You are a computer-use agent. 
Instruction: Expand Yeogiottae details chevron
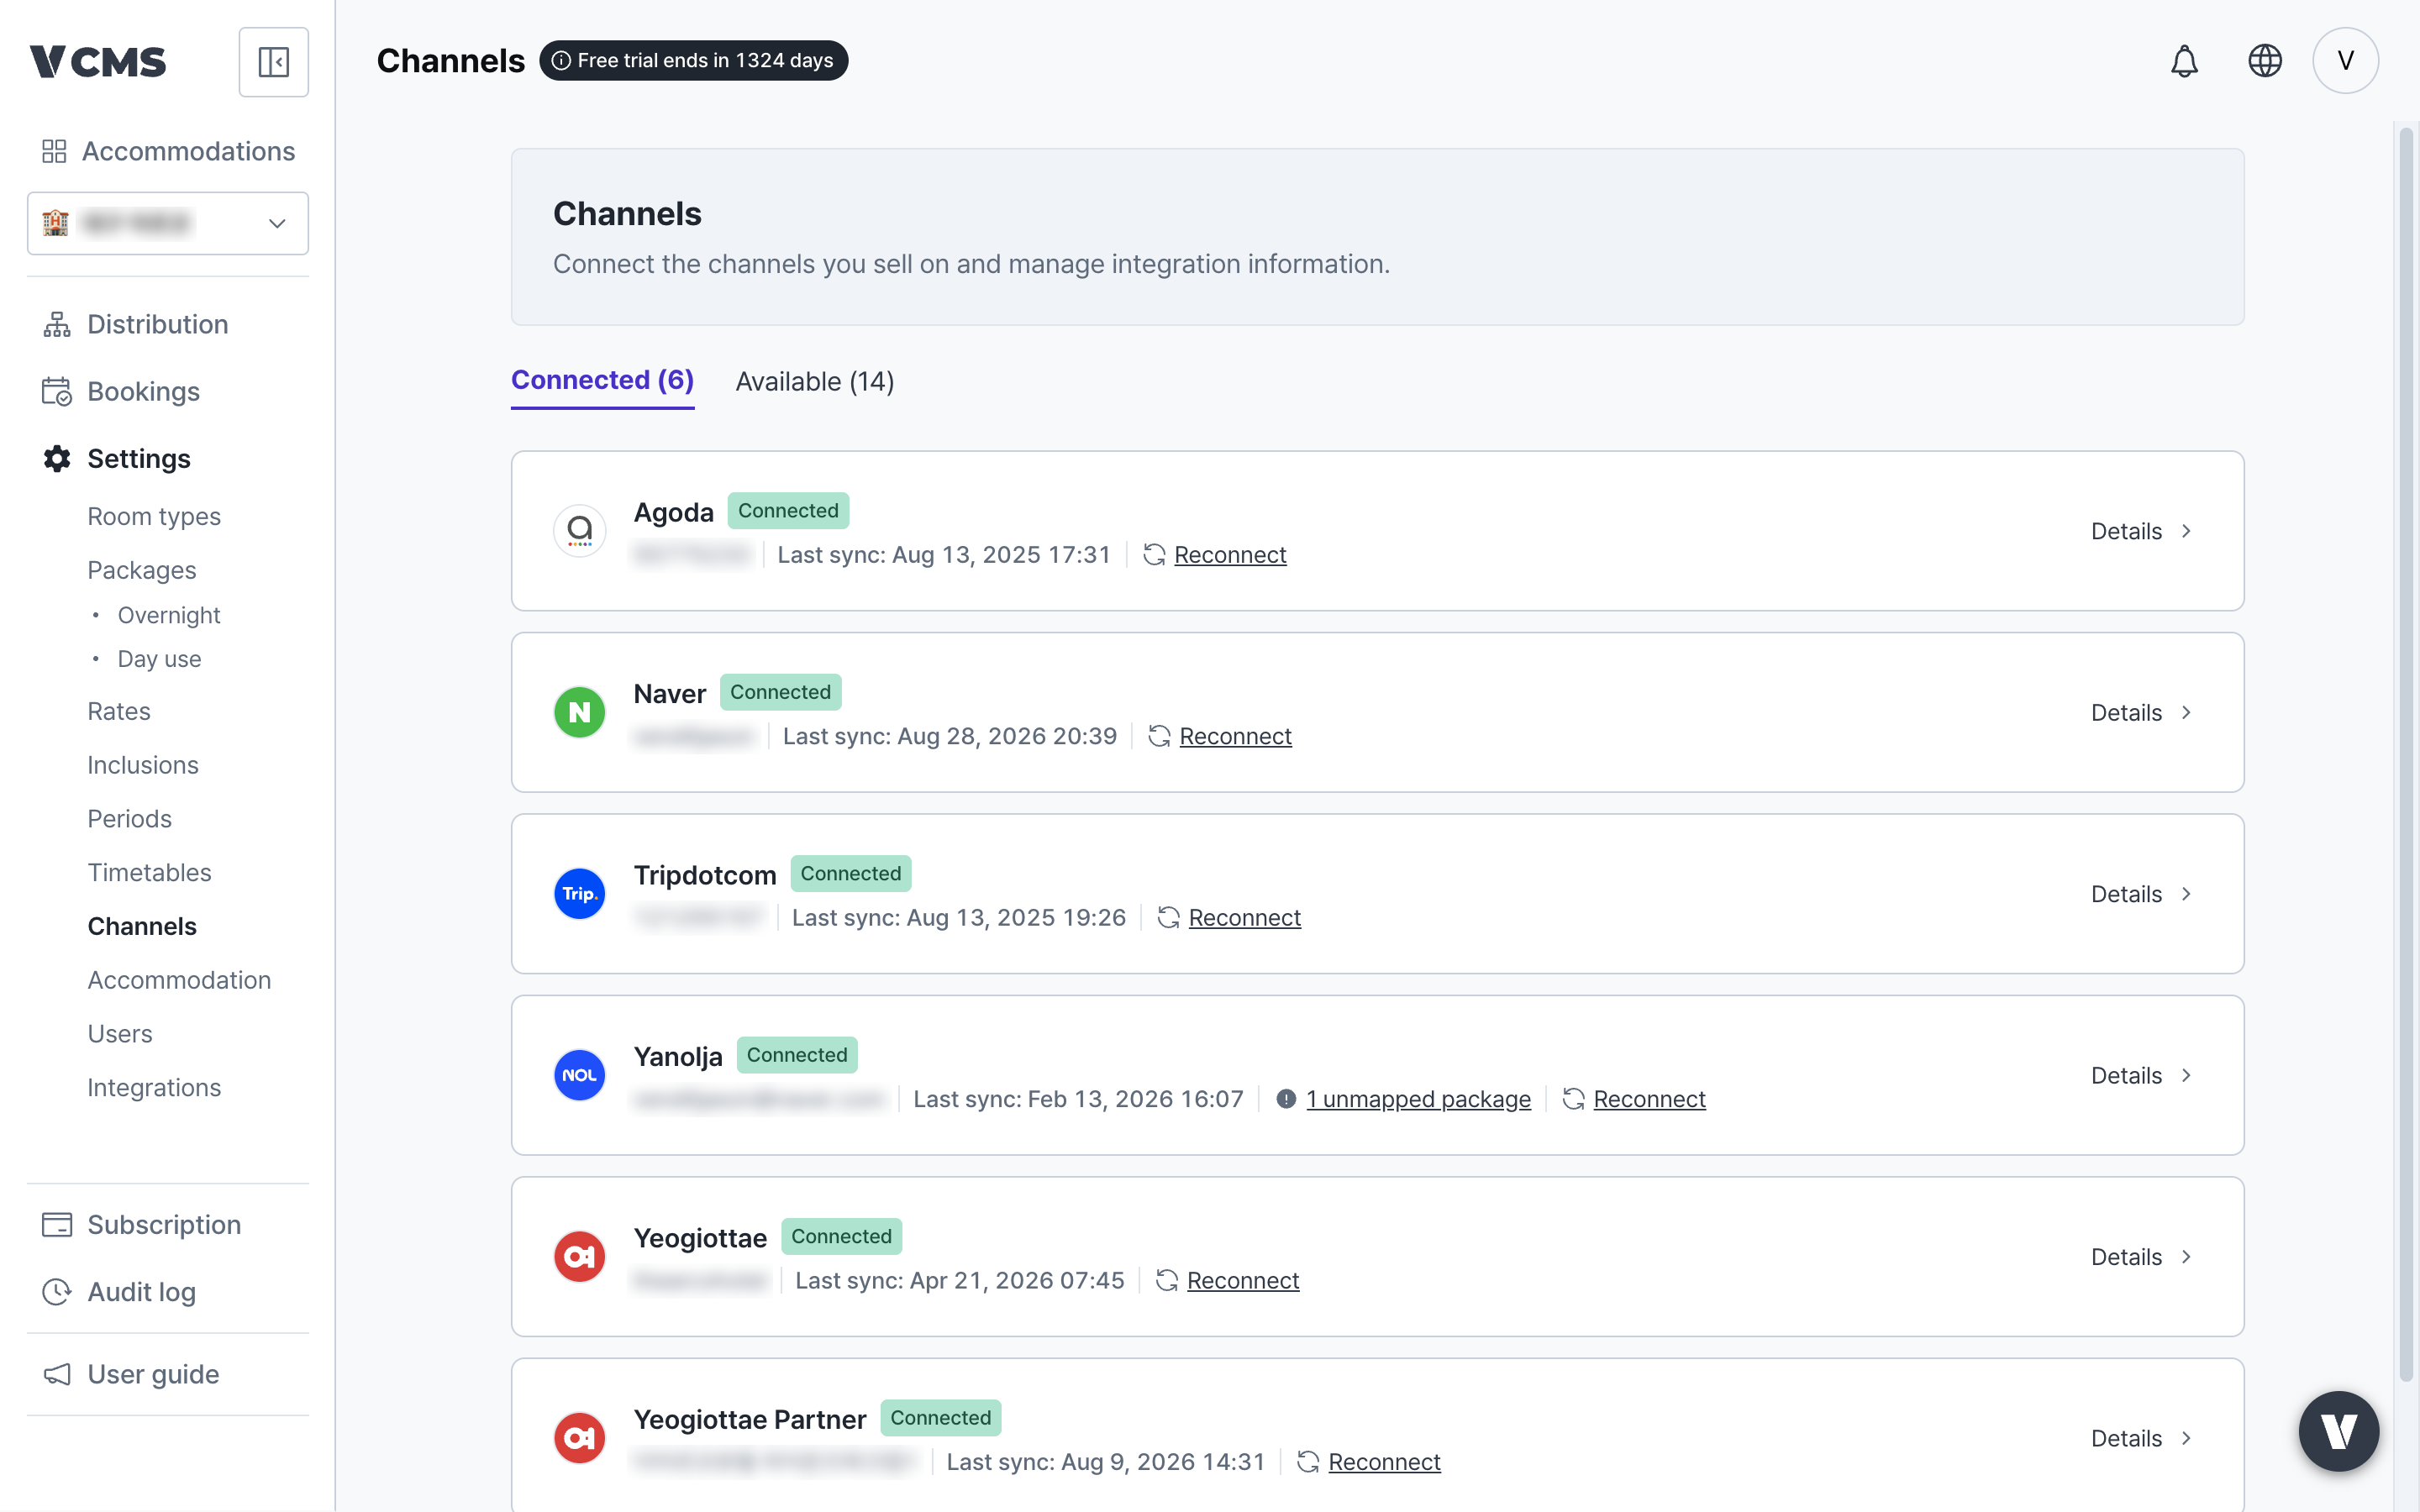pyautogui.click(x=2186, y=1256)
